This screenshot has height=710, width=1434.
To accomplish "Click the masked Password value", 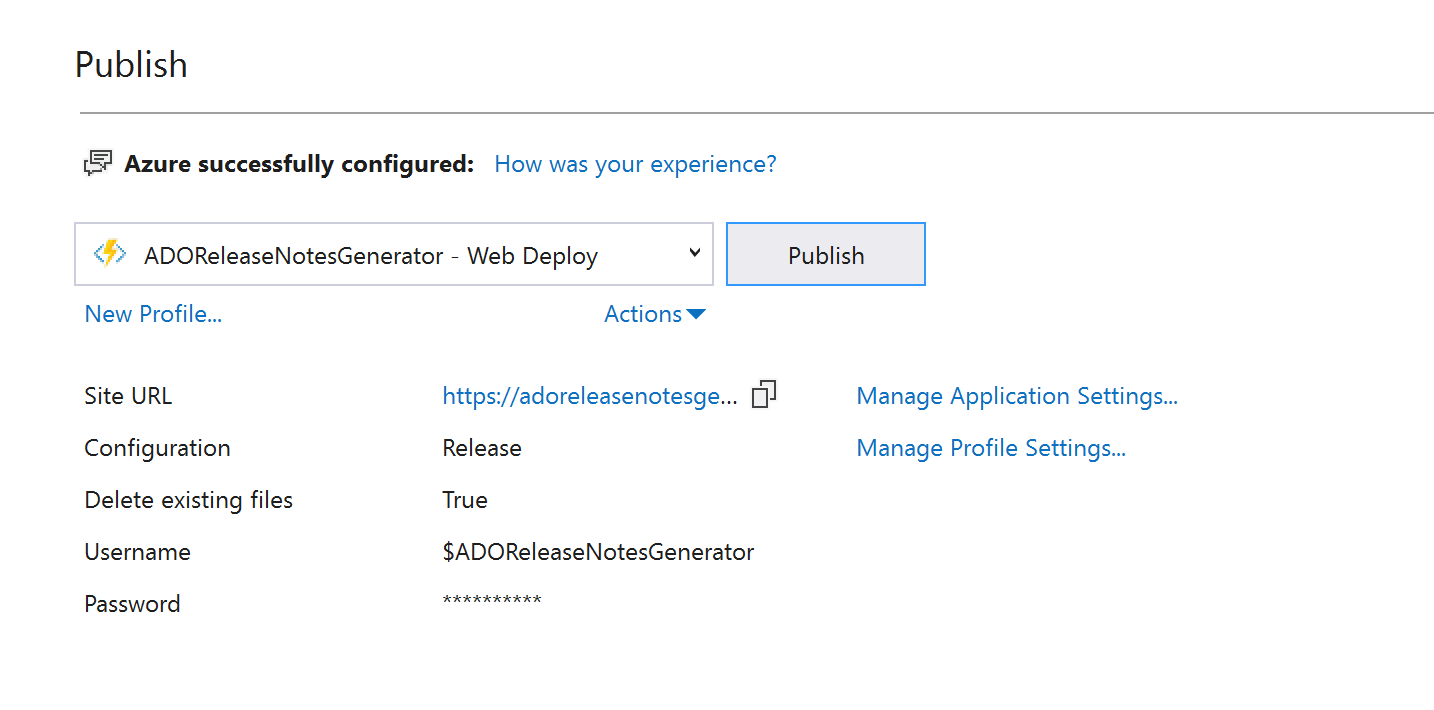I will (x=492, y=602).
